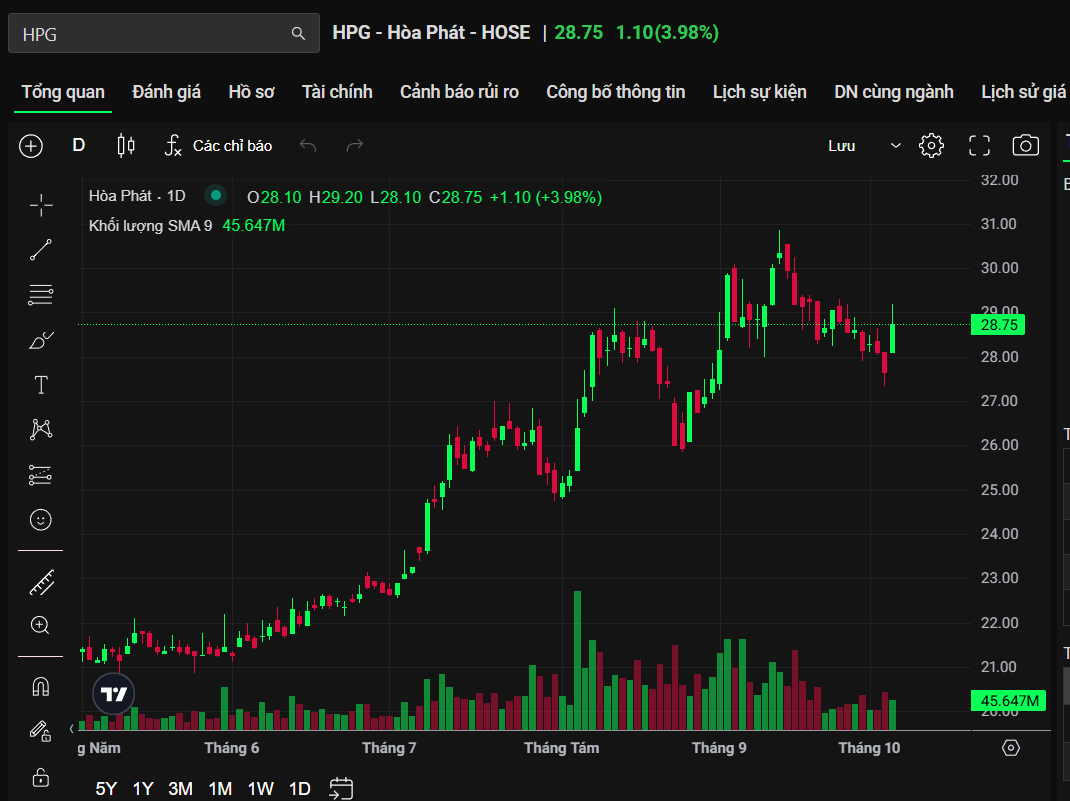1070x801 pixels.
Task: Open Các chỉ báo indicators button
Action: (x=219, y=146)
